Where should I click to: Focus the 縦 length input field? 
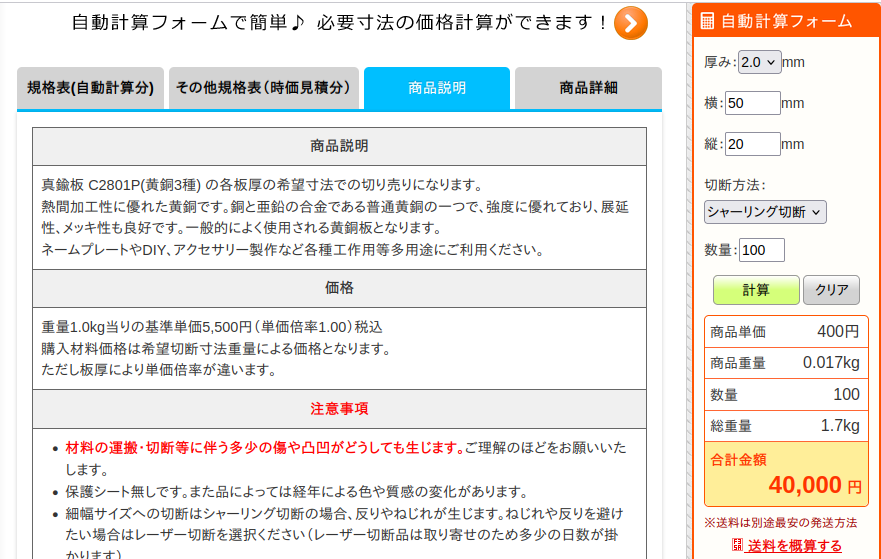[x=752, y=144]
